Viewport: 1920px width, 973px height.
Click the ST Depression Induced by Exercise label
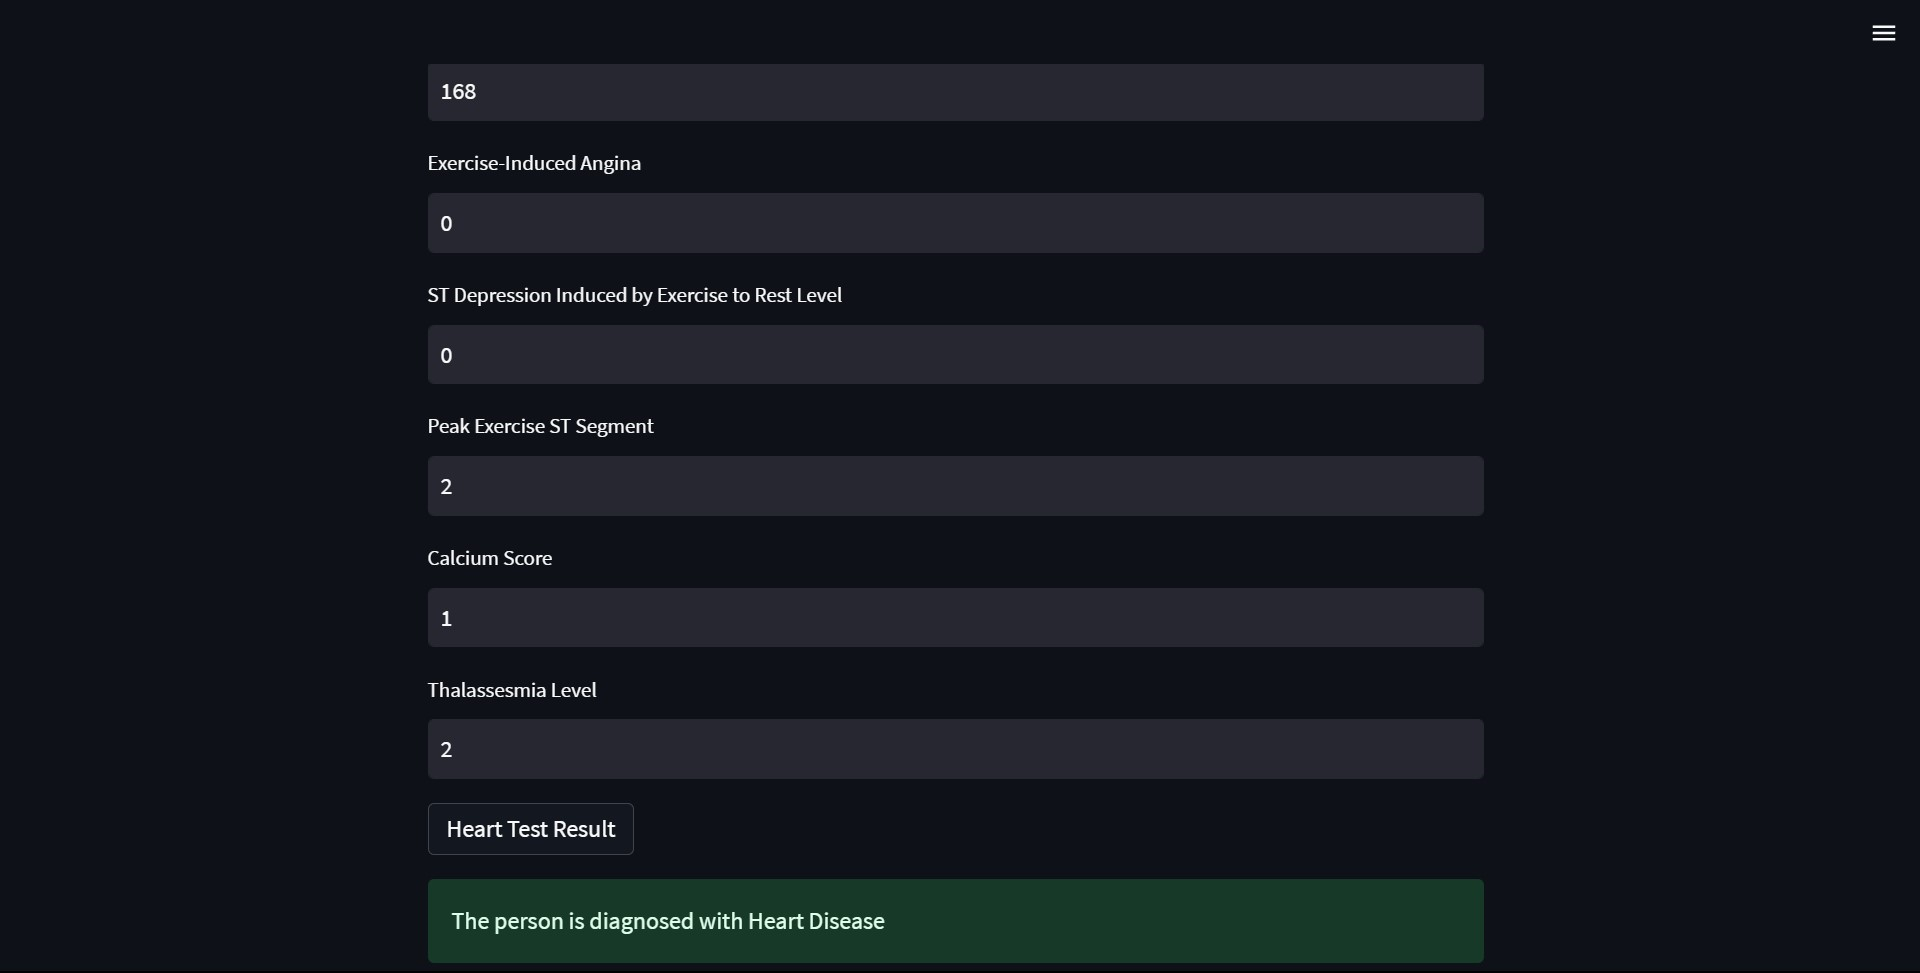pos(634,295)
